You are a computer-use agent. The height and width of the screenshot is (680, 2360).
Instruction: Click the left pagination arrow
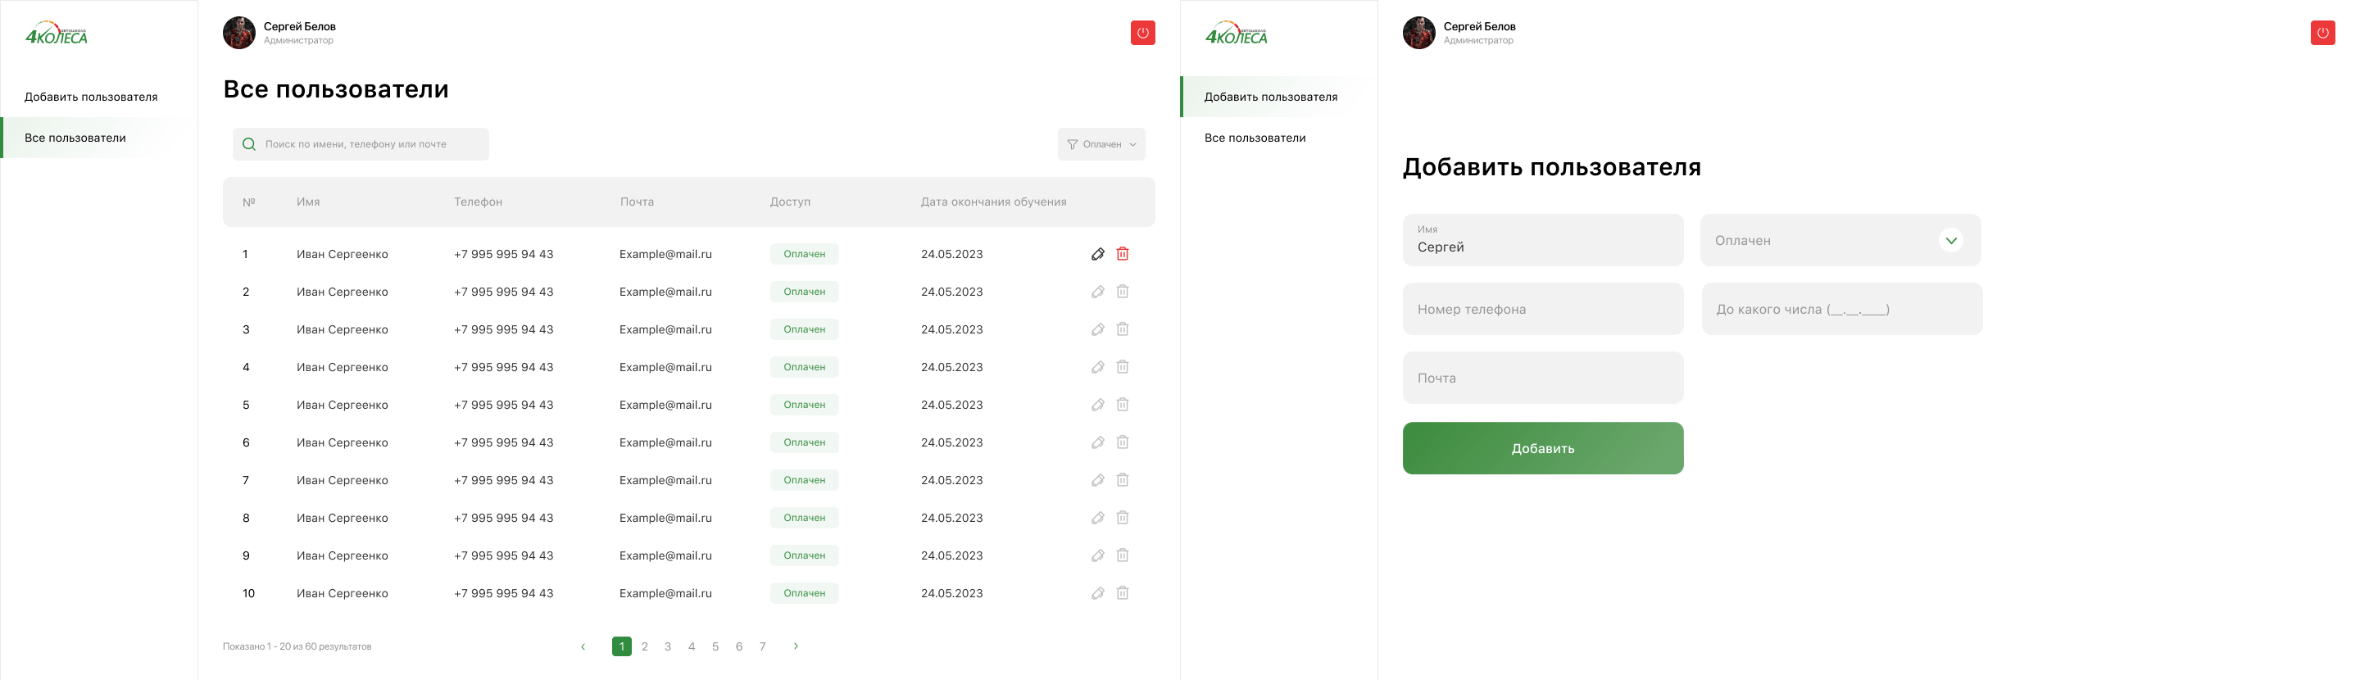[x=583, y=646]
